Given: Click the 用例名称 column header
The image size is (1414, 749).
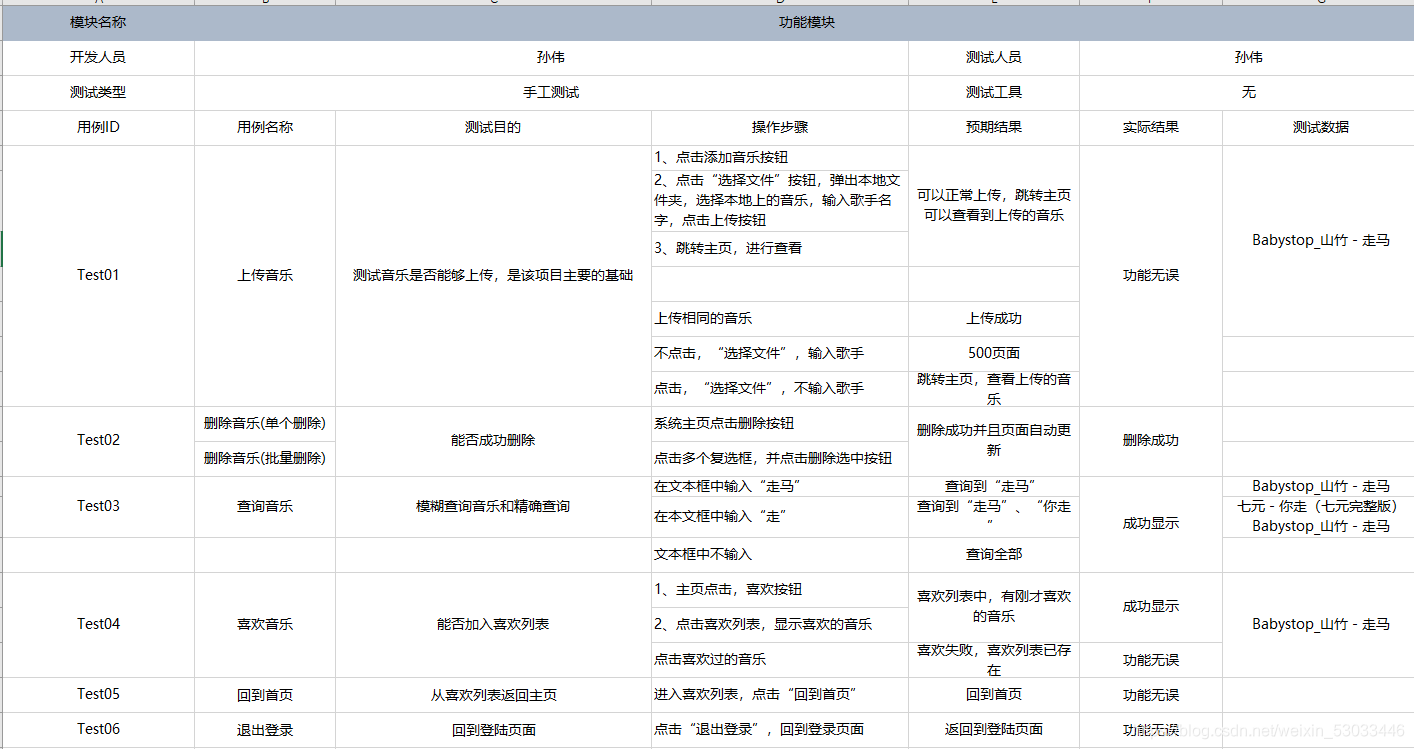Looking at the screenshot, I should (265, 128).
